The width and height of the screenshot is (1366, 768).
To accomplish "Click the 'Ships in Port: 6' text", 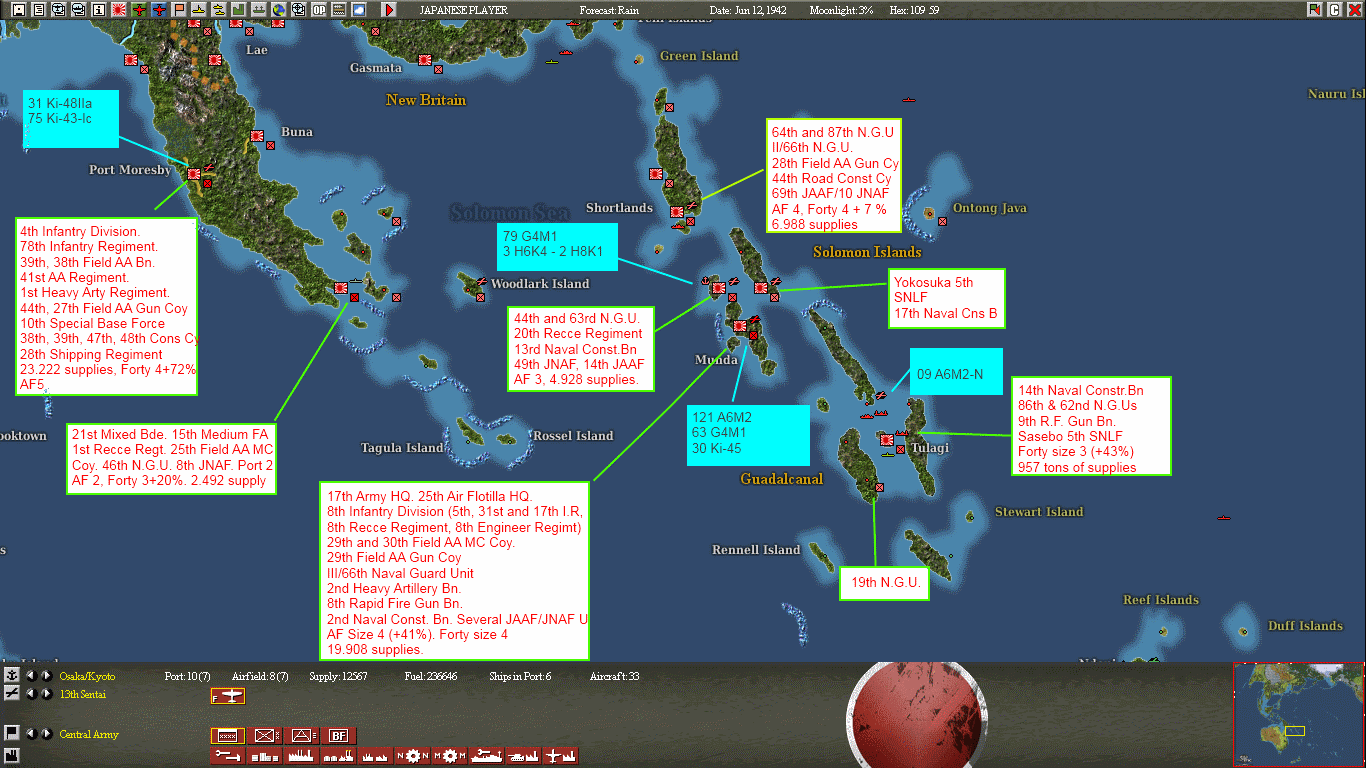I will coord(520,677).
